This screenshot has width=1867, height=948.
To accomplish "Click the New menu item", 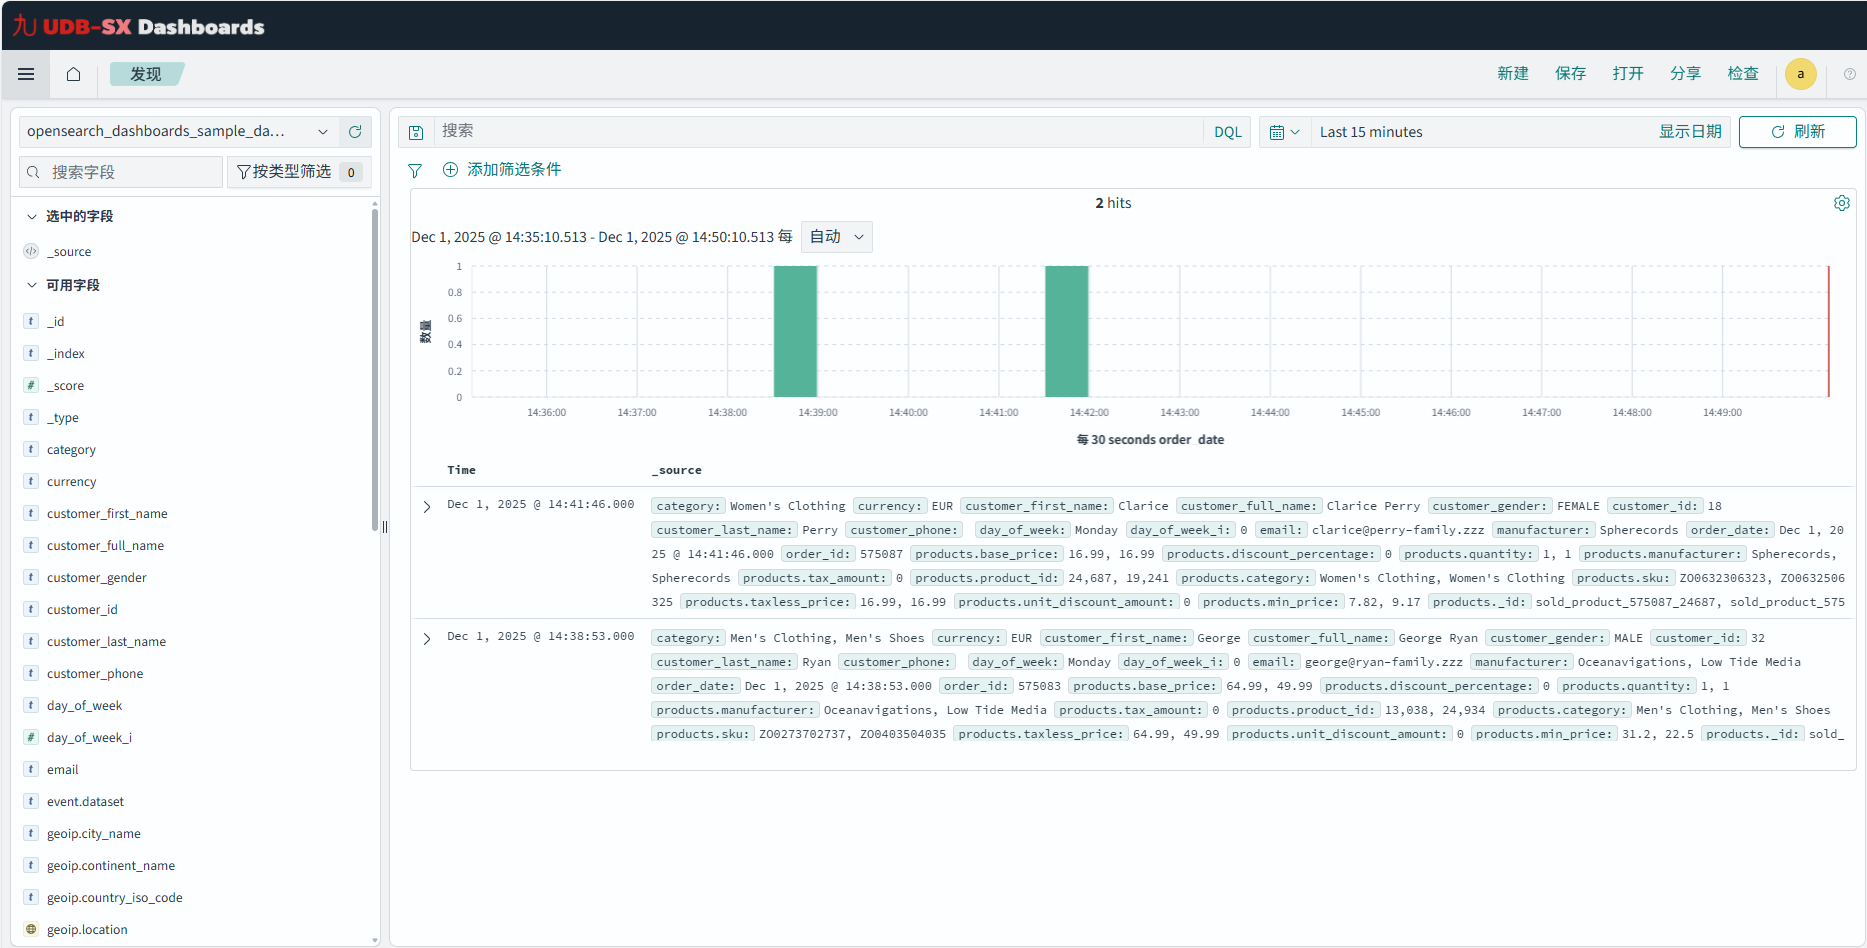I will tap(1512, 74).
